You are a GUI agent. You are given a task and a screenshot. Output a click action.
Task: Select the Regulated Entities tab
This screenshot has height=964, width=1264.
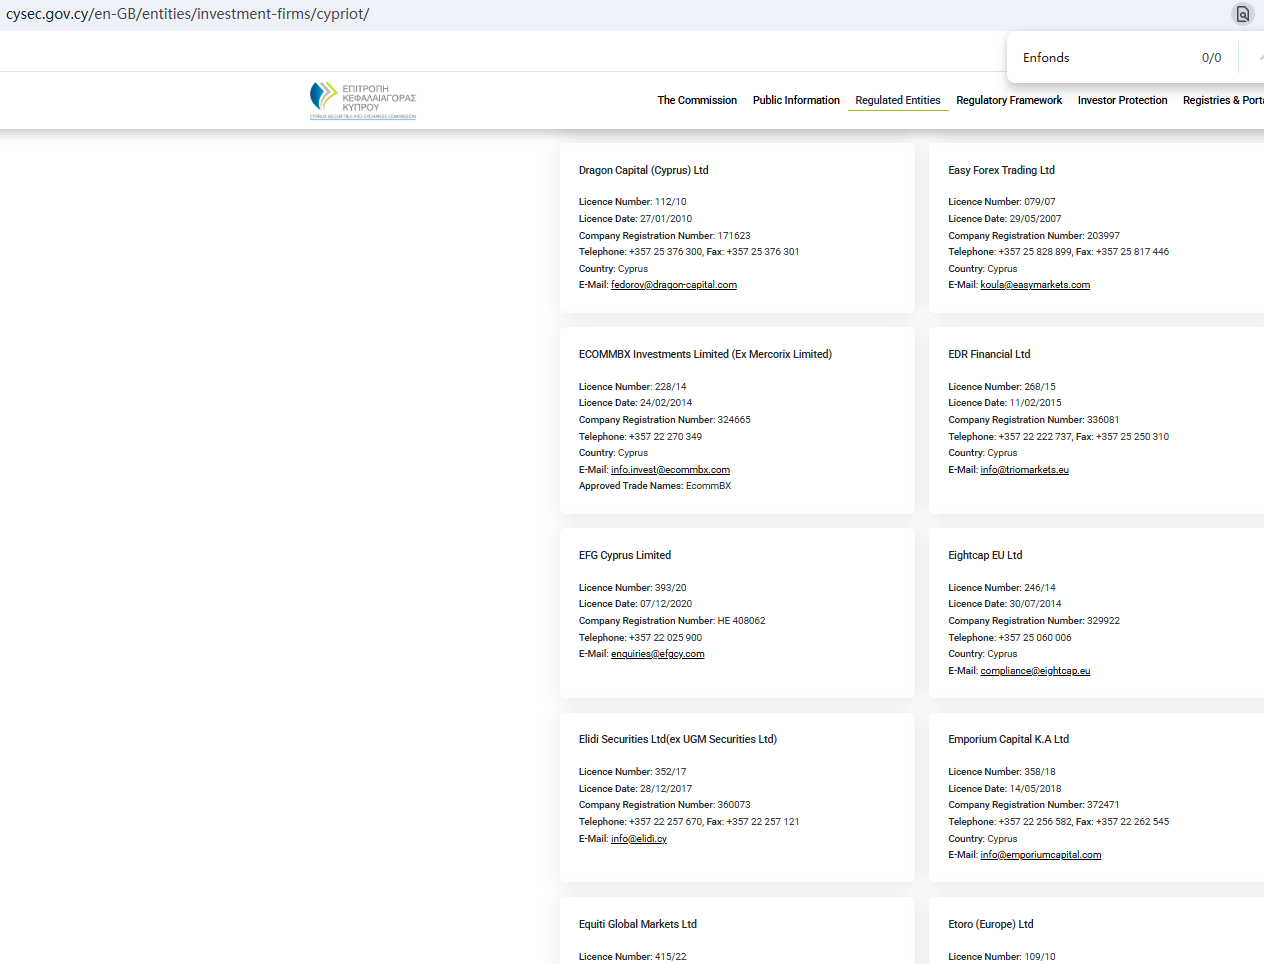(x=897, y=100)
